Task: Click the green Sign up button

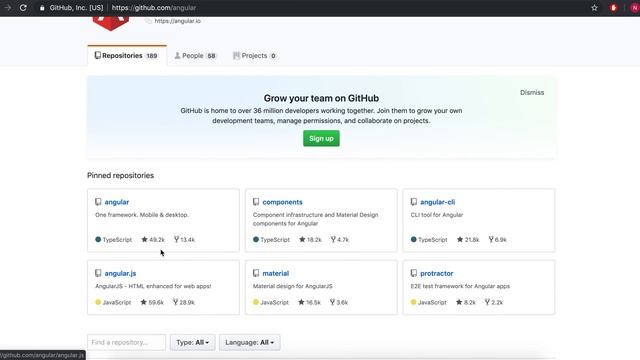Action: click(321, 138)
